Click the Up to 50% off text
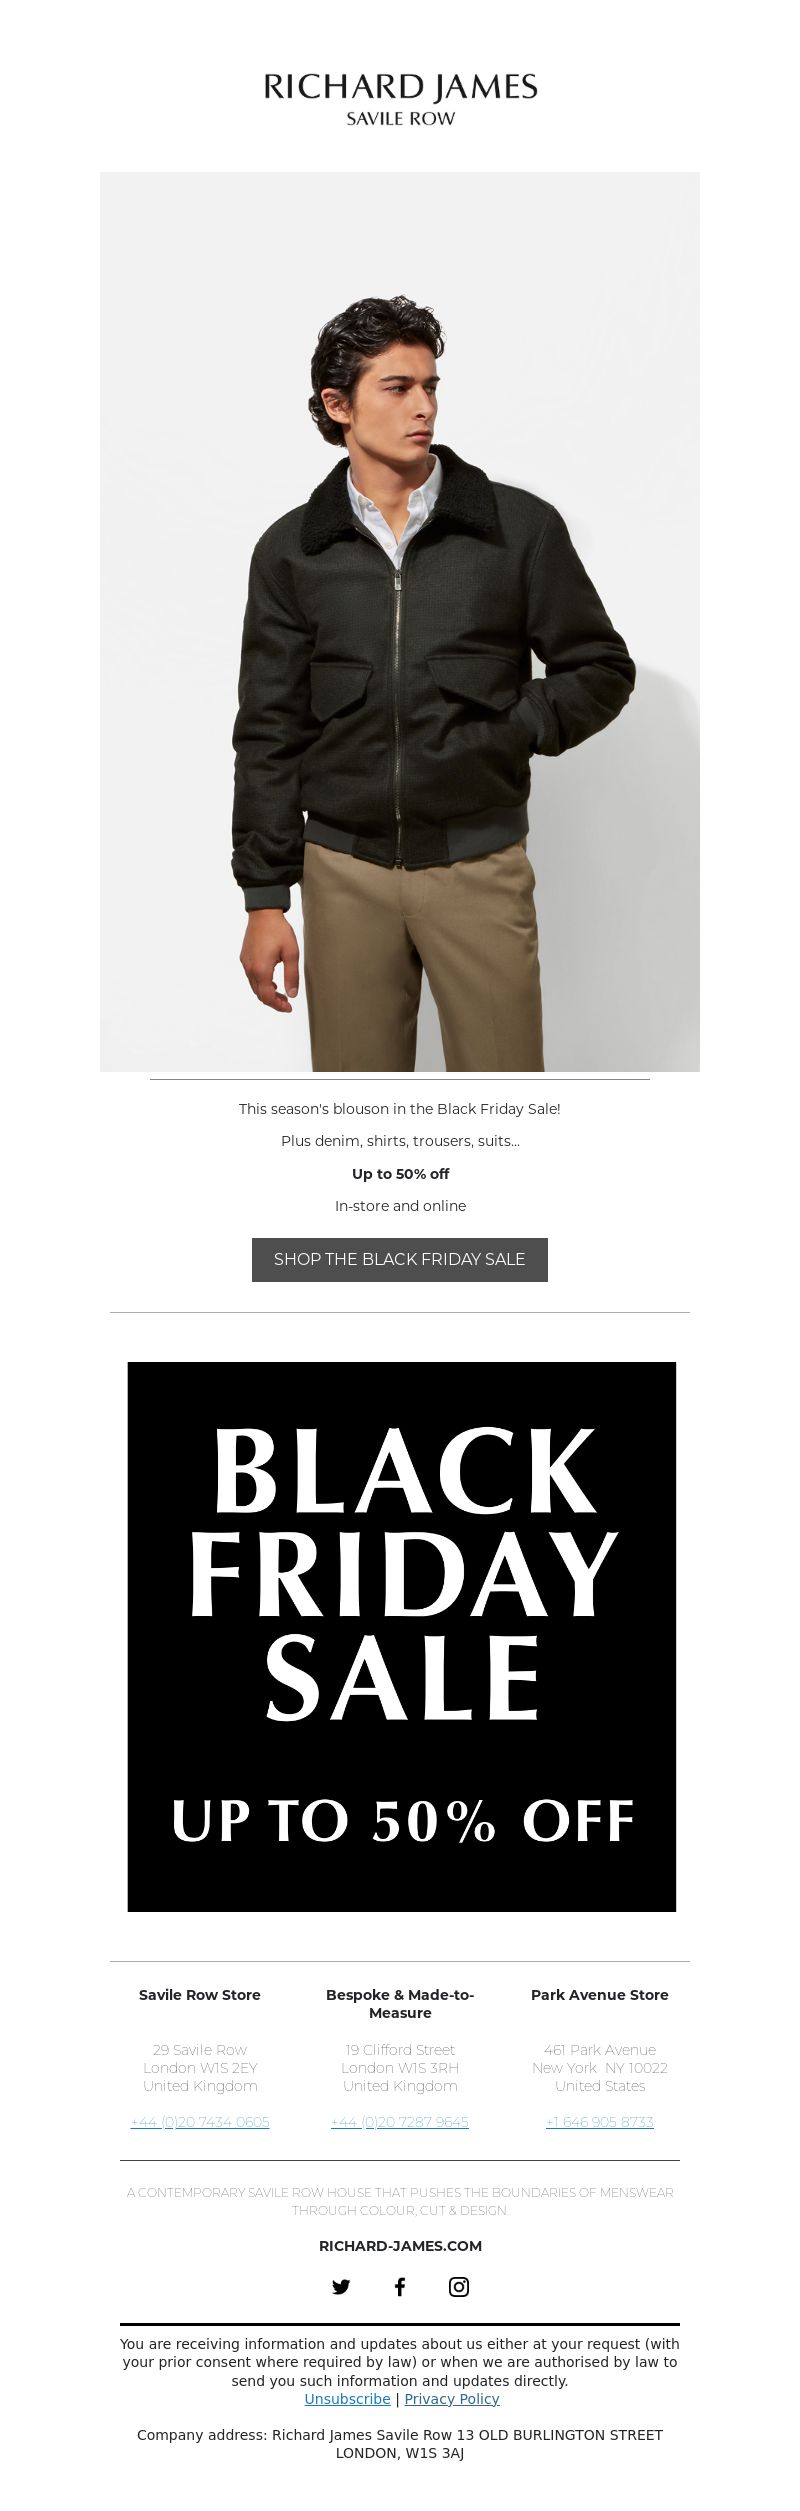This screenshot has height=2511, width=800. pos(400,1174)
